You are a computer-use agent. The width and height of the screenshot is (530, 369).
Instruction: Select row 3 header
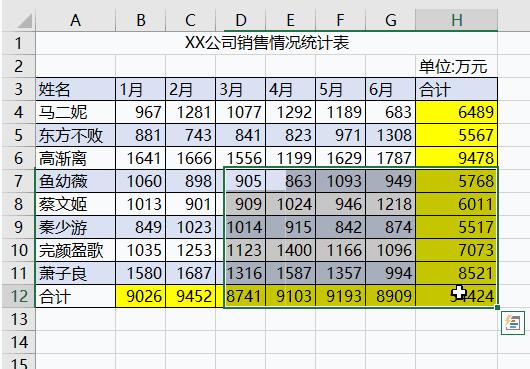18,89
